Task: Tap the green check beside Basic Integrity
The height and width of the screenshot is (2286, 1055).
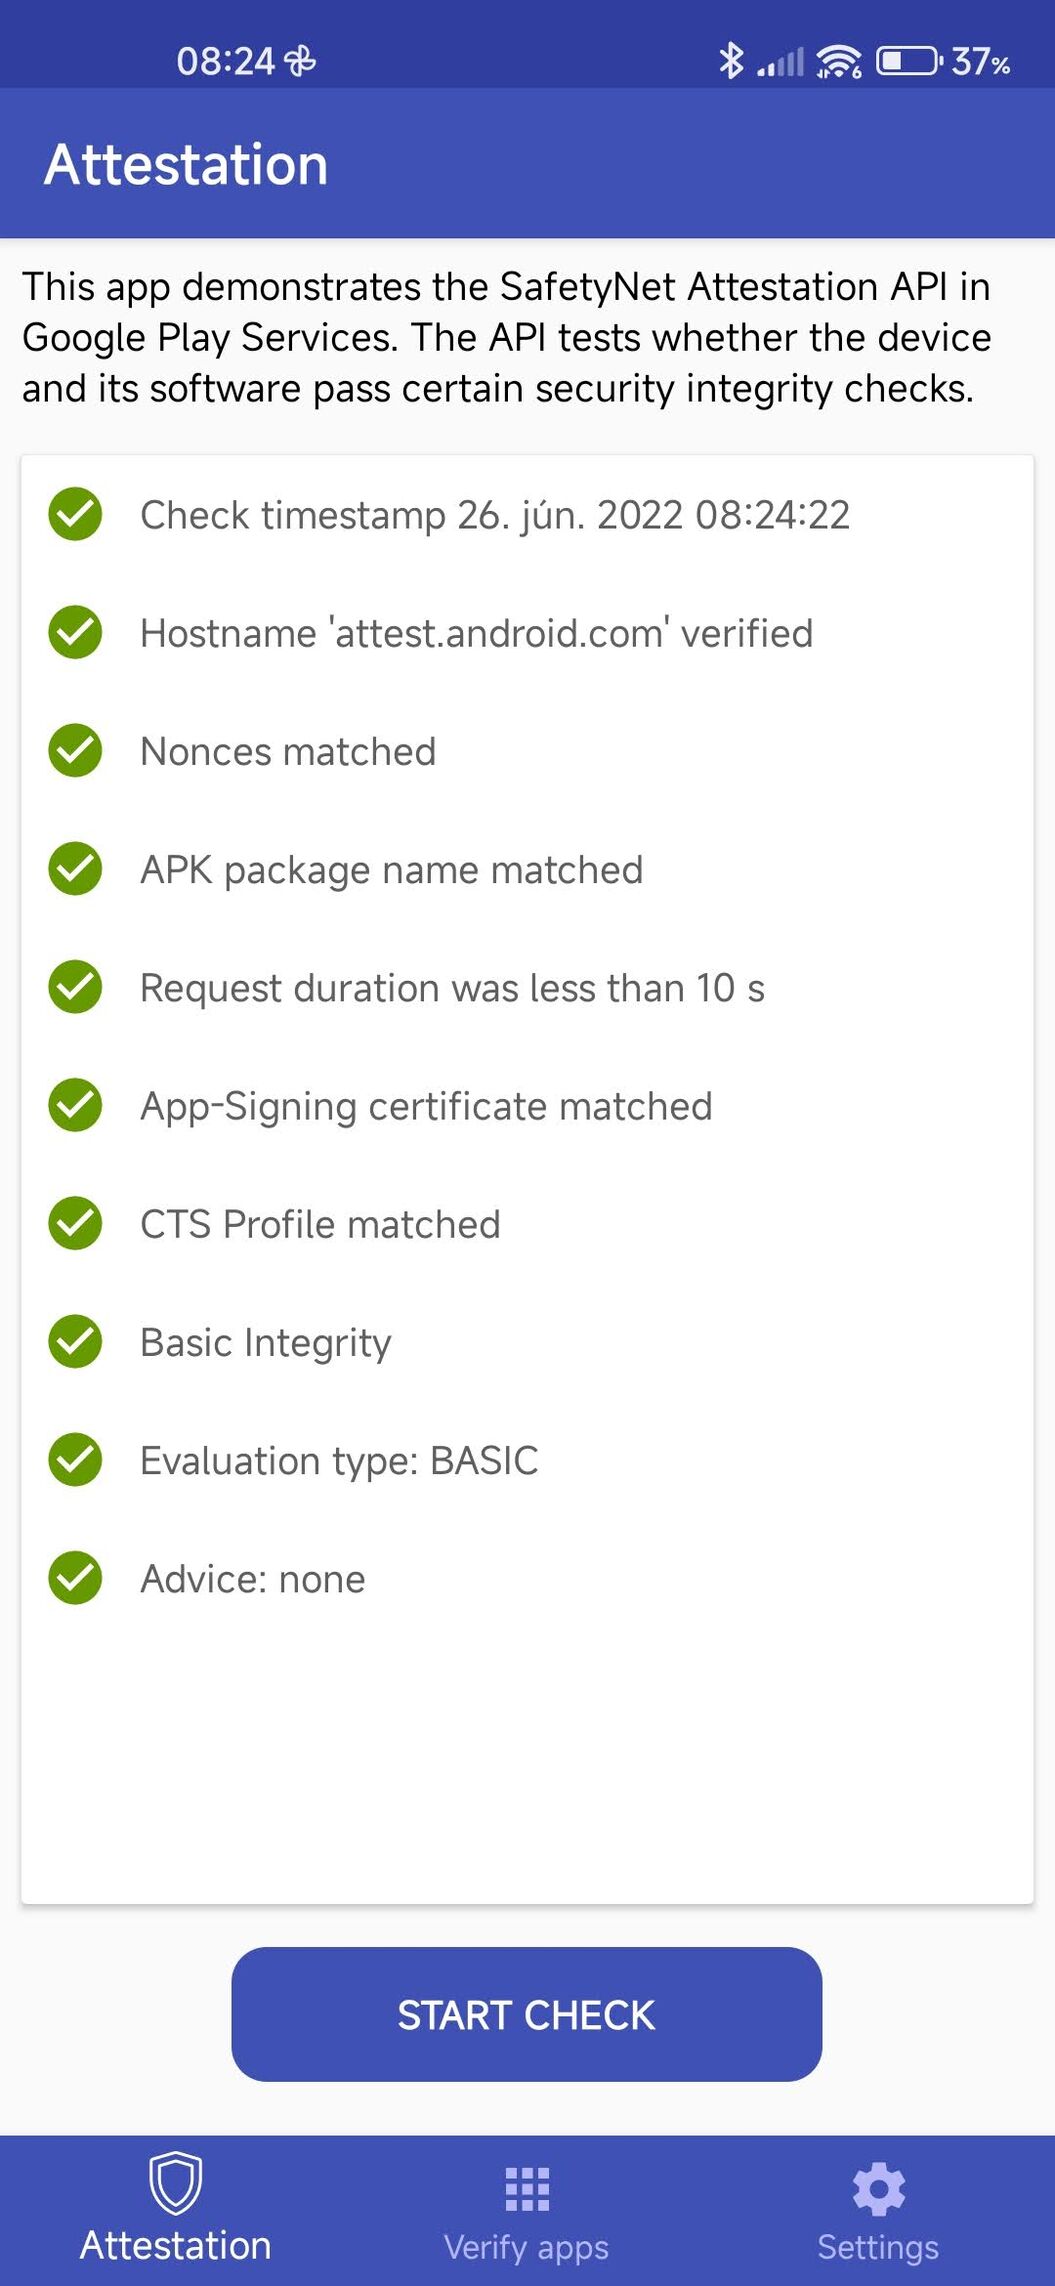Action: point(75,1342)
